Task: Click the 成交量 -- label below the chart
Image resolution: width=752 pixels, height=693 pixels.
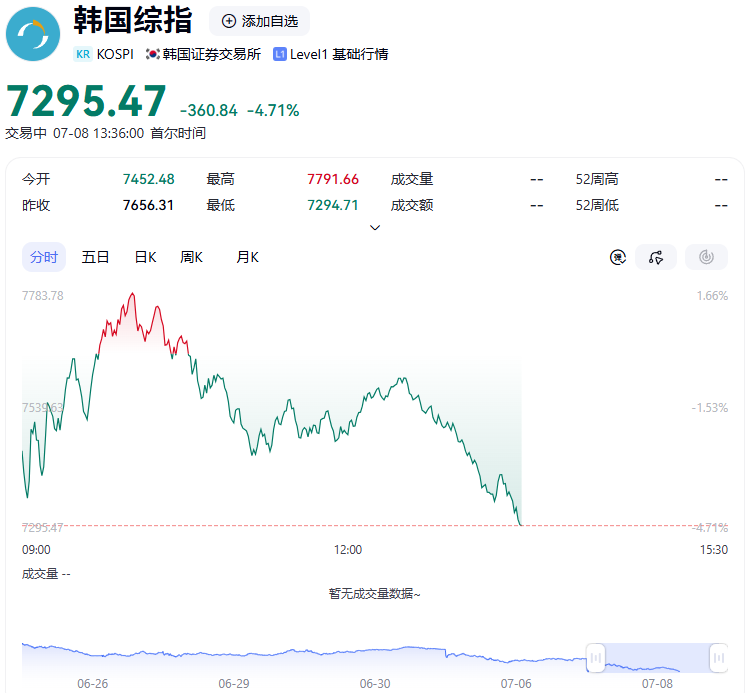Action: (x=46, y=574)
